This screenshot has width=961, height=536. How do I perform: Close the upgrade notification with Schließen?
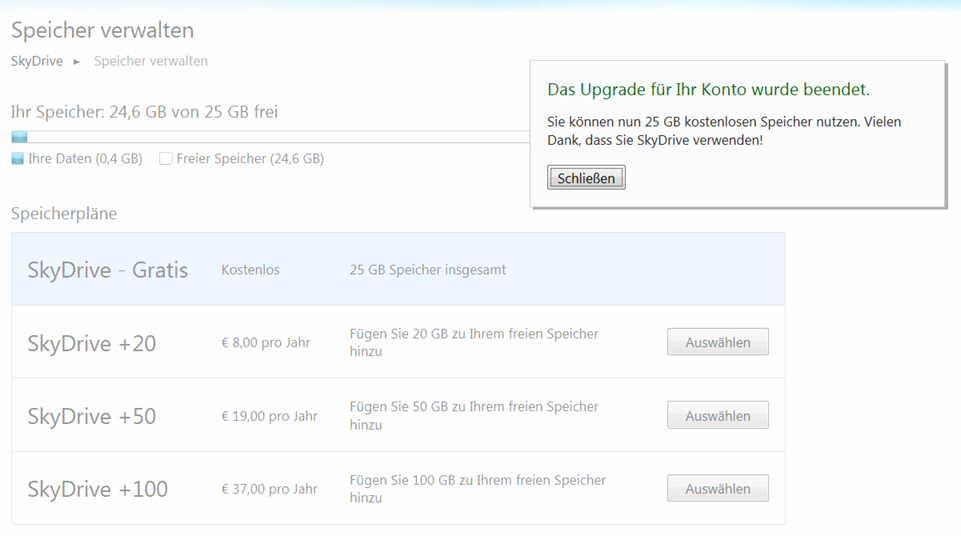point(586,178)
